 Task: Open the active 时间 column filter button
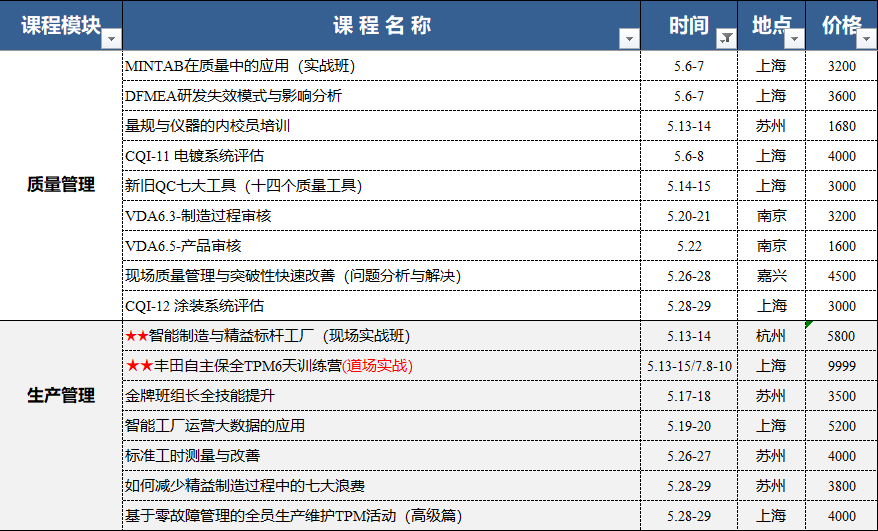click(726, 39)
